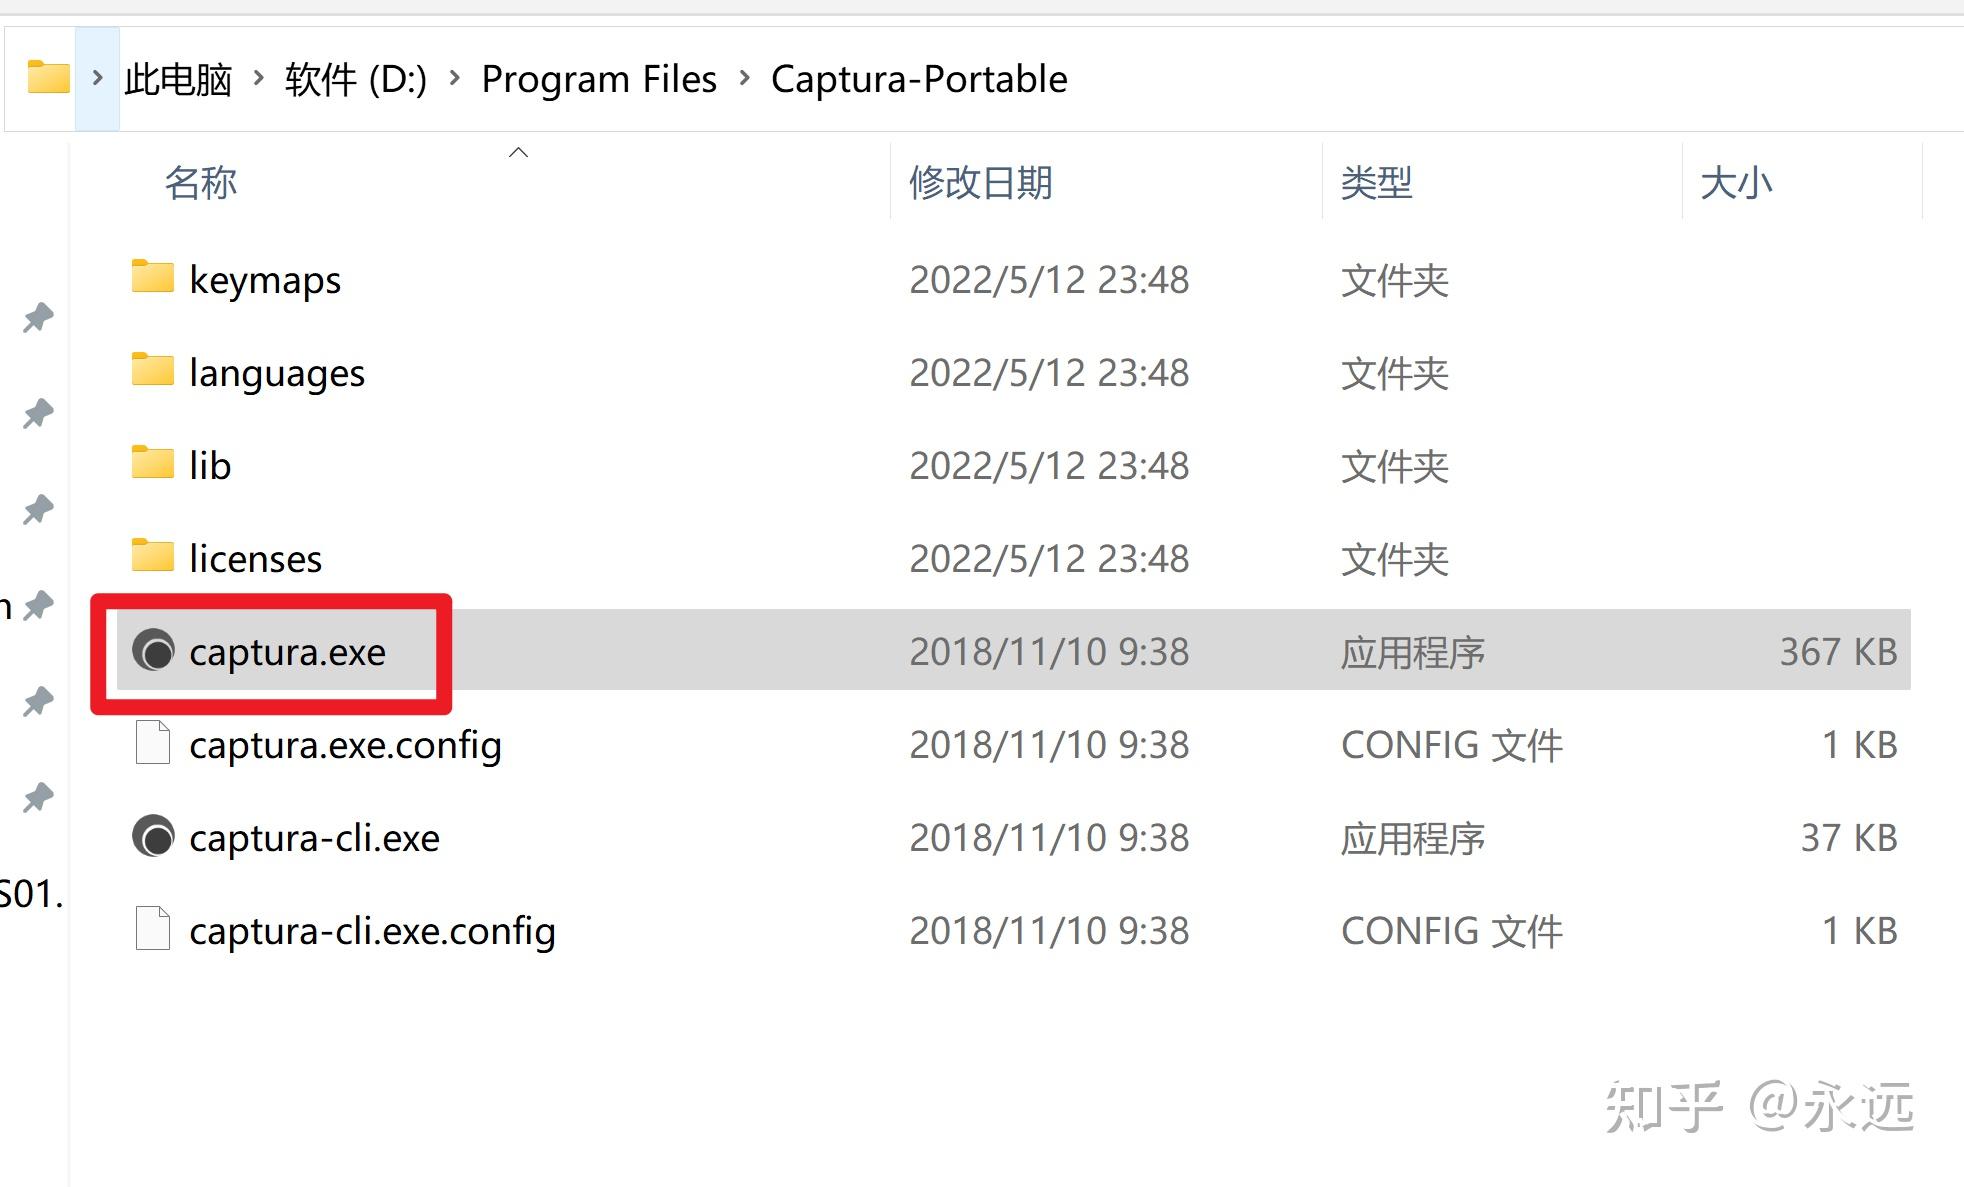
Task: Sort by the 修改日期 column header
Action: (x=980, y=183)
